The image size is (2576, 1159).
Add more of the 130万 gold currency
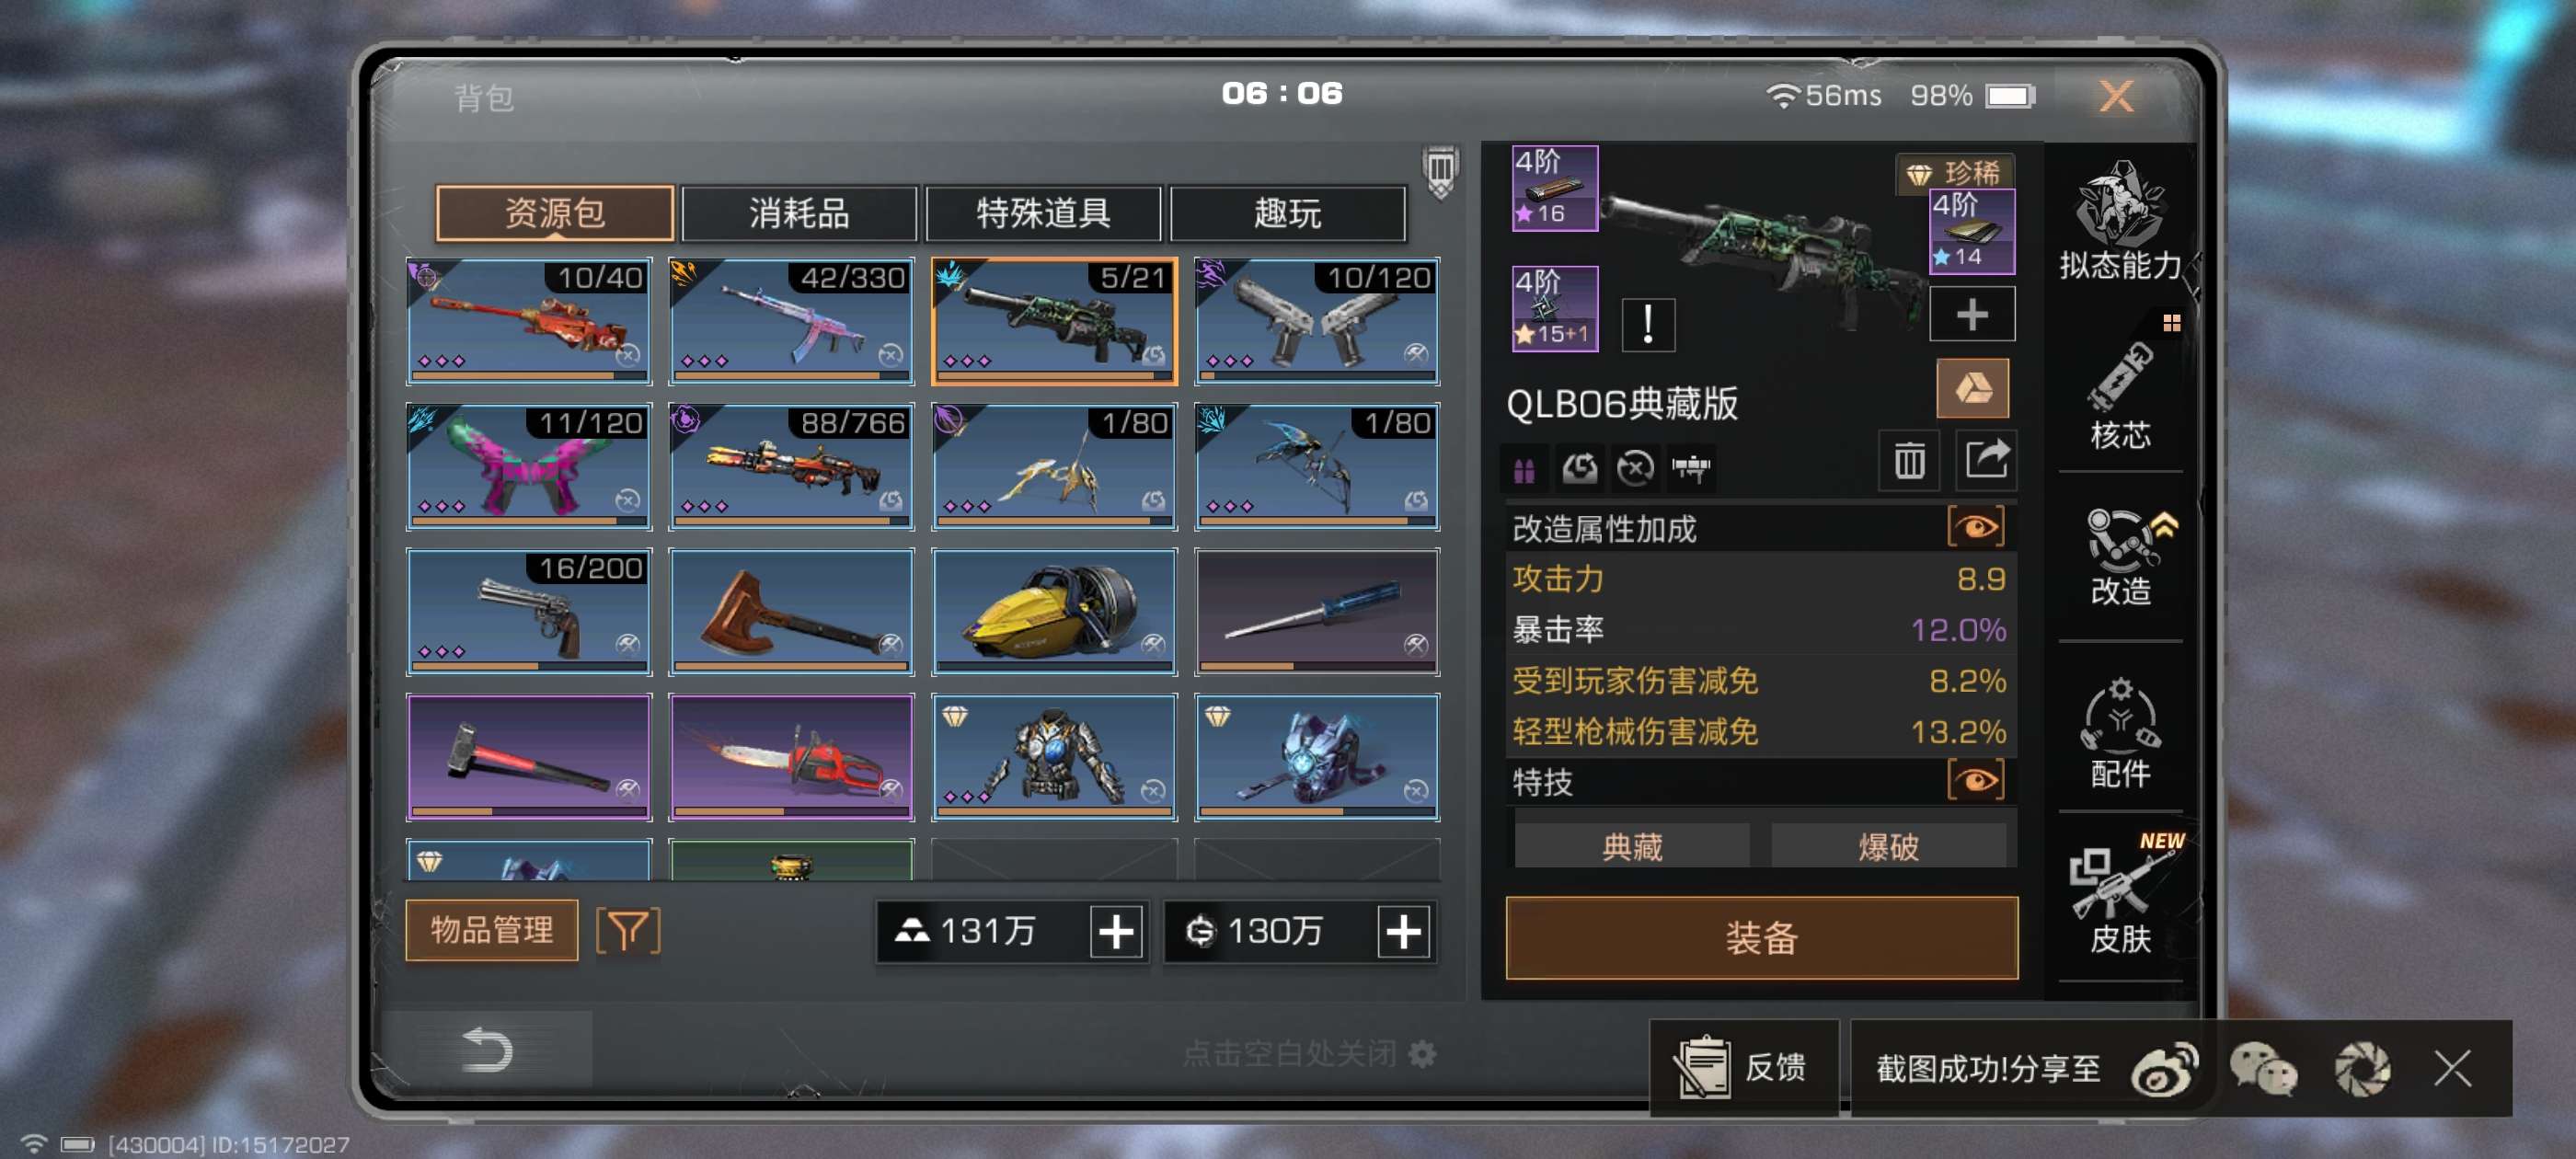(x=1403, y=932)
